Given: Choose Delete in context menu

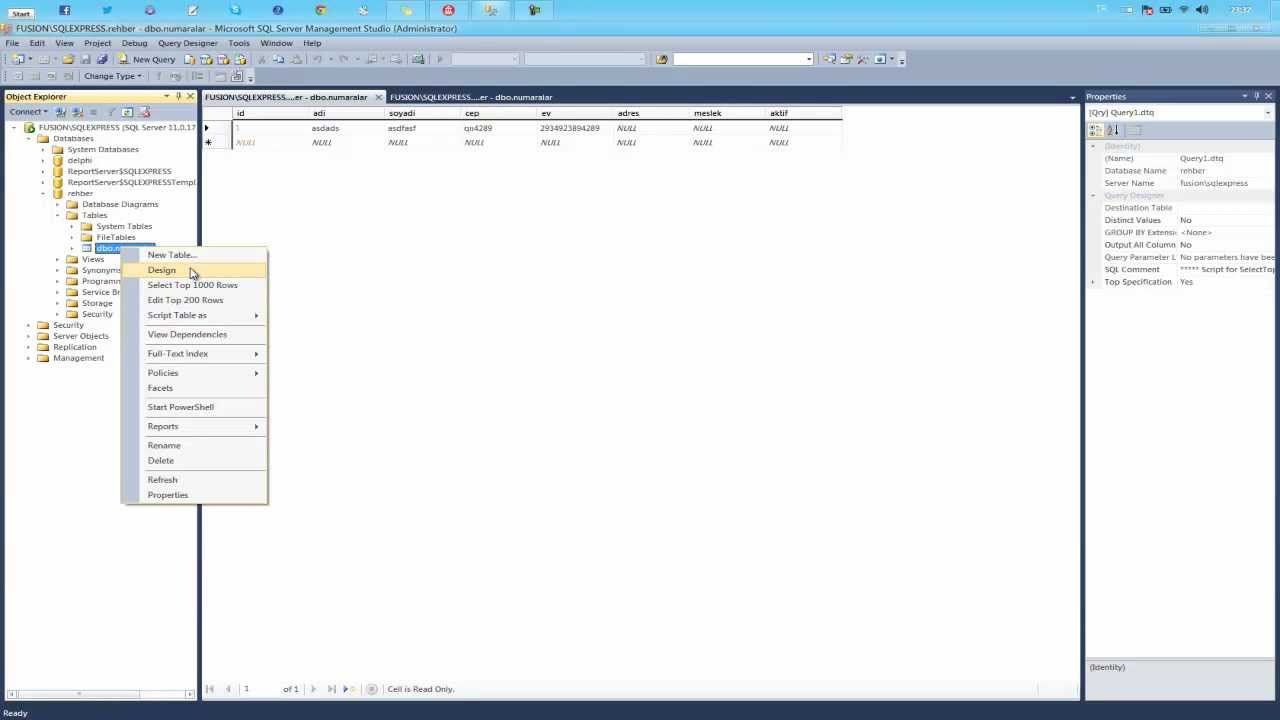Looking at the screenshot, I should [195, 460].
